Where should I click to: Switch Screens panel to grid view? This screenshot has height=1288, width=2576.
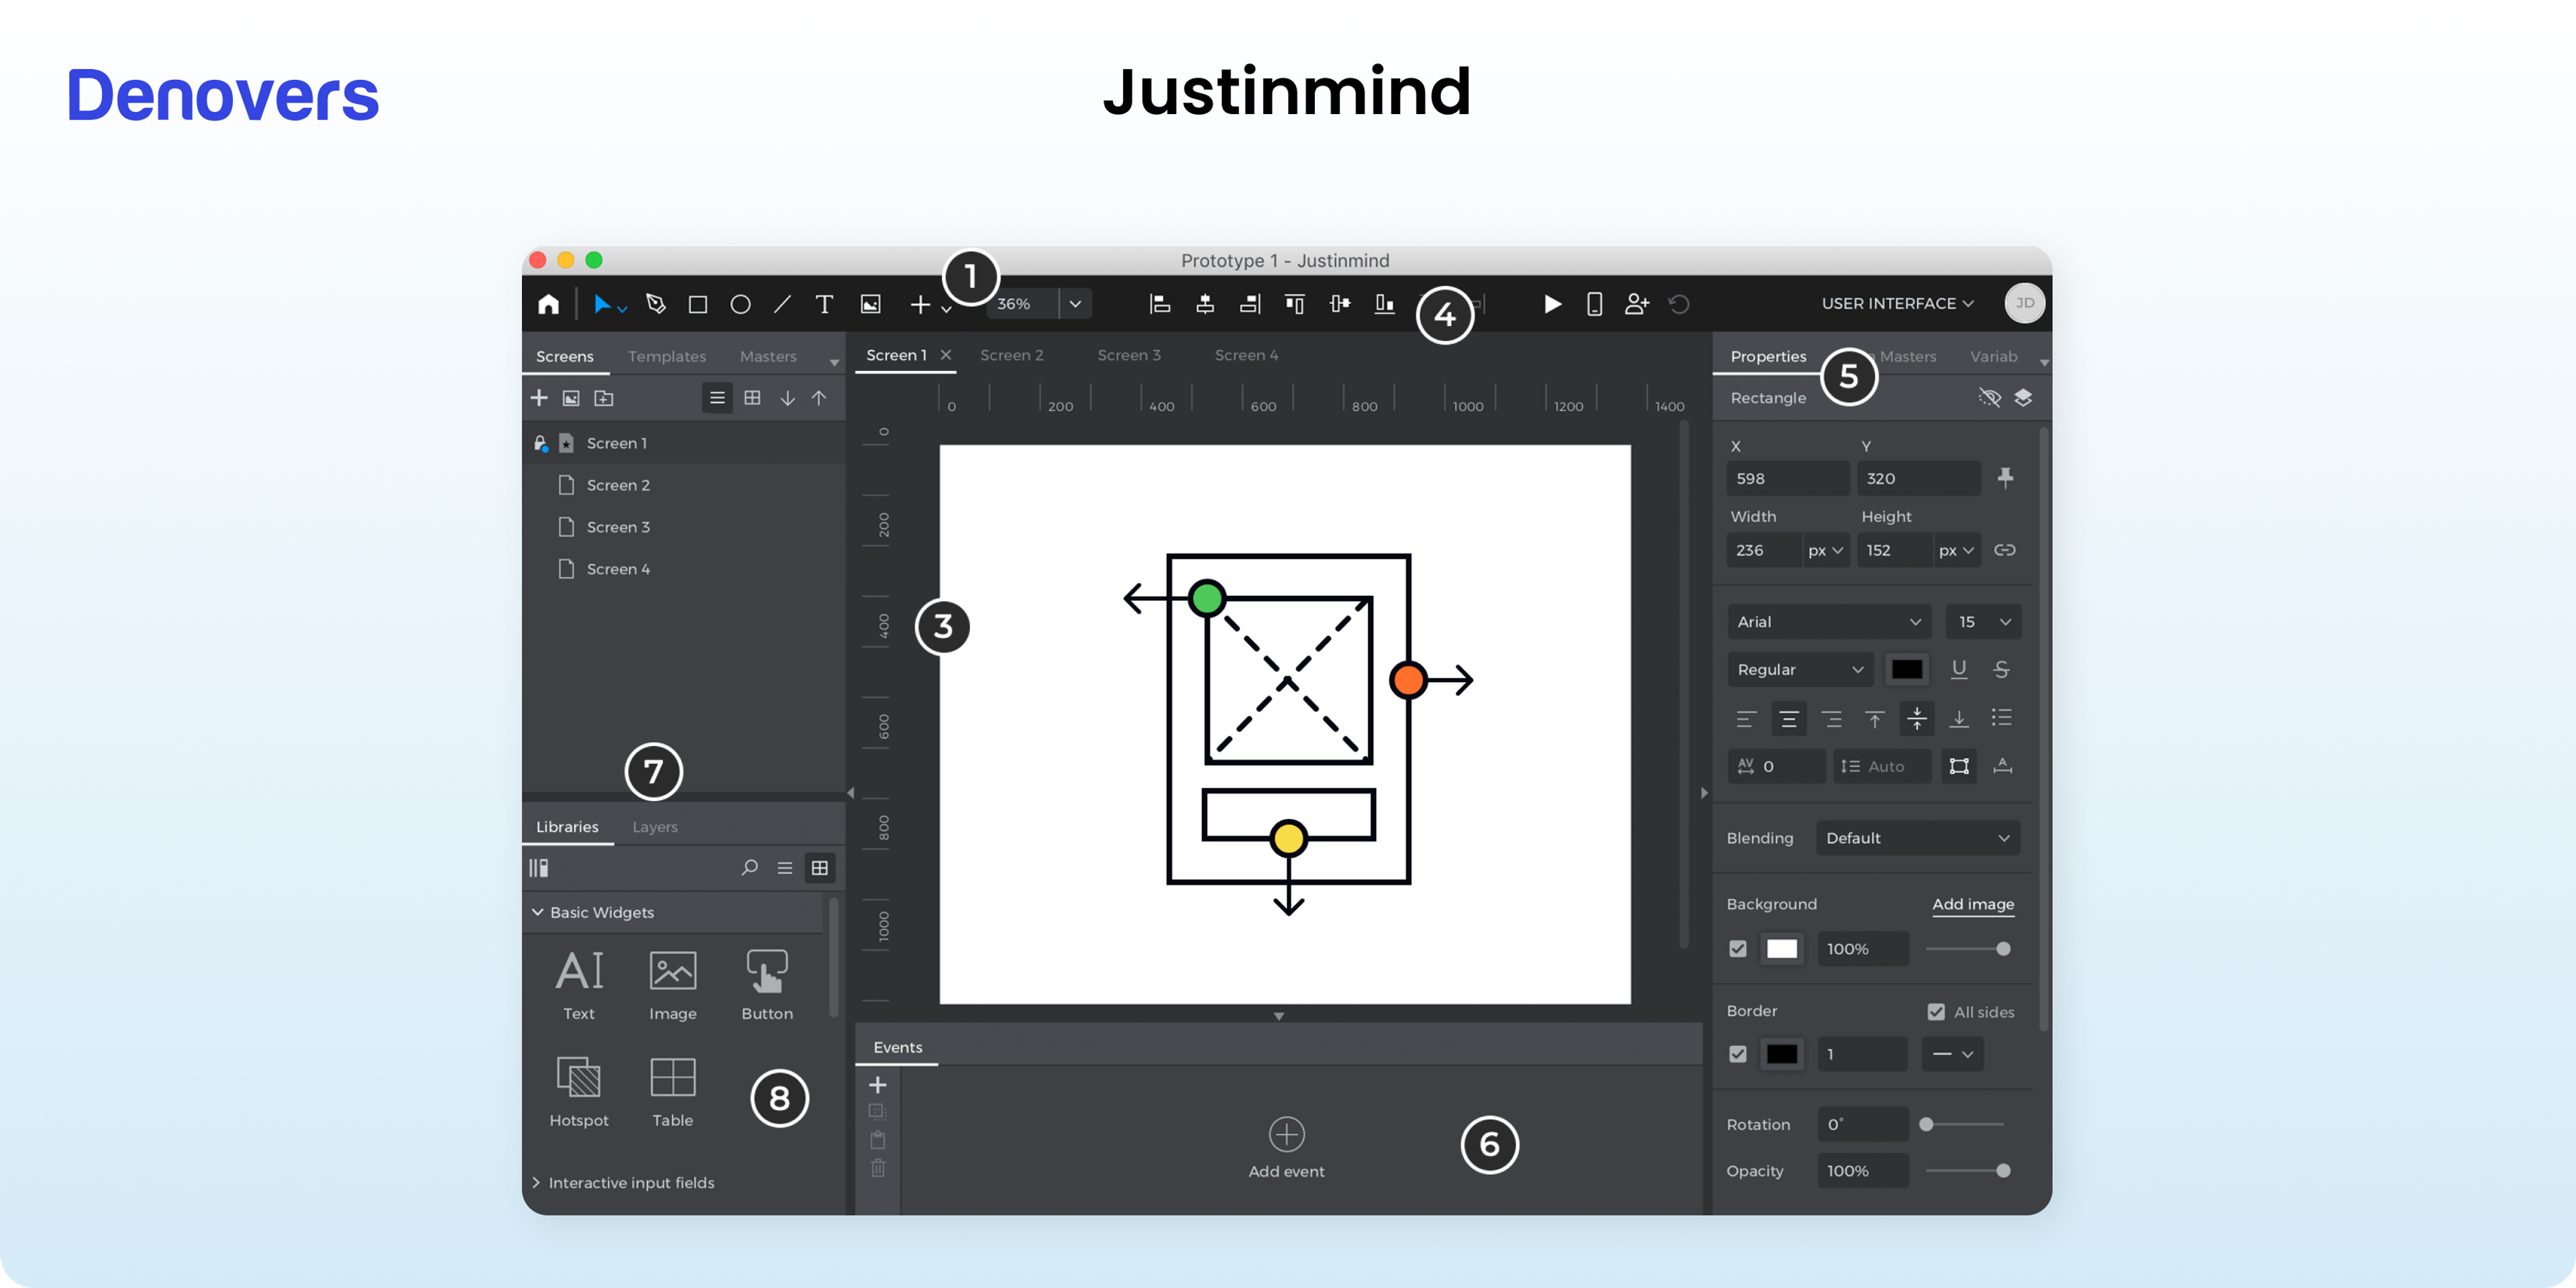click(x=753, y=398)
